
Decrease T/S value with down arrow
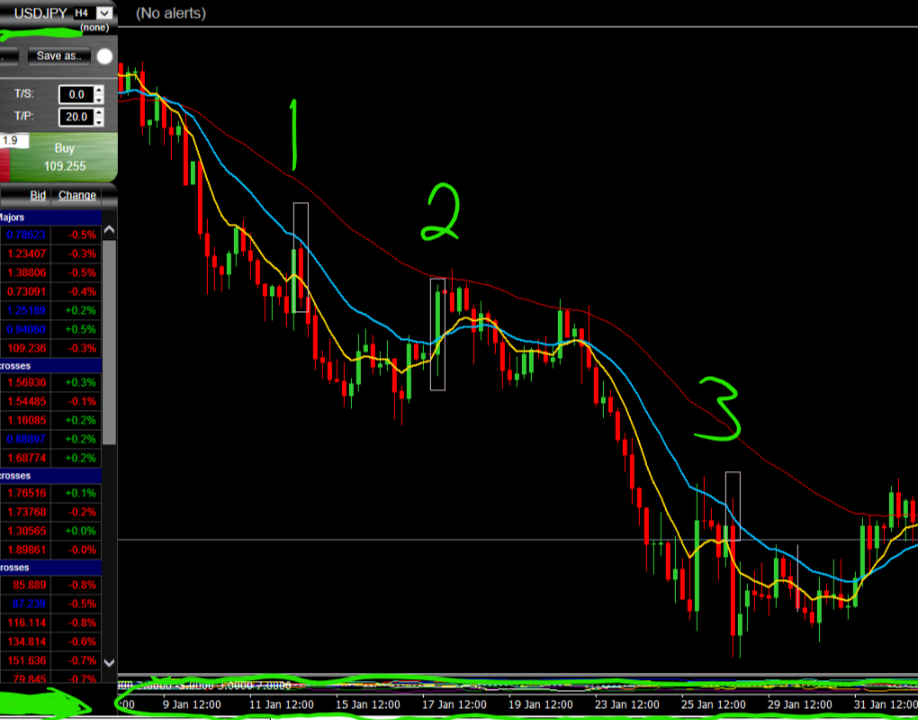click(x=98, y=99)
